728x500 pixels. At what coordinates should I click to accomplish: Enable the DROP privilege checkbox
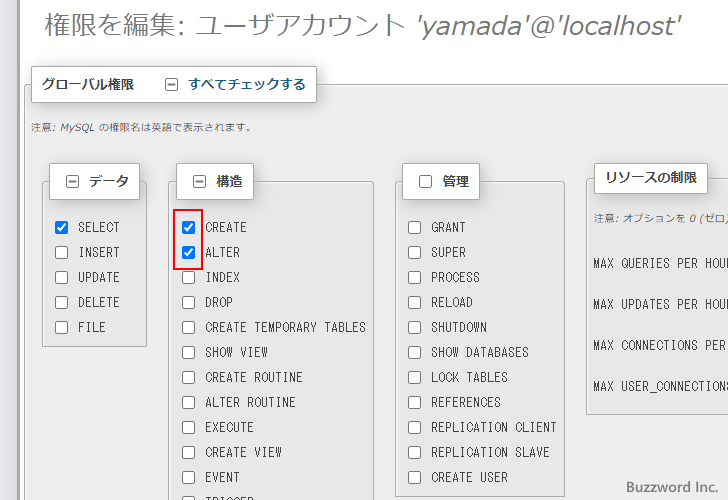coord(188,303)
